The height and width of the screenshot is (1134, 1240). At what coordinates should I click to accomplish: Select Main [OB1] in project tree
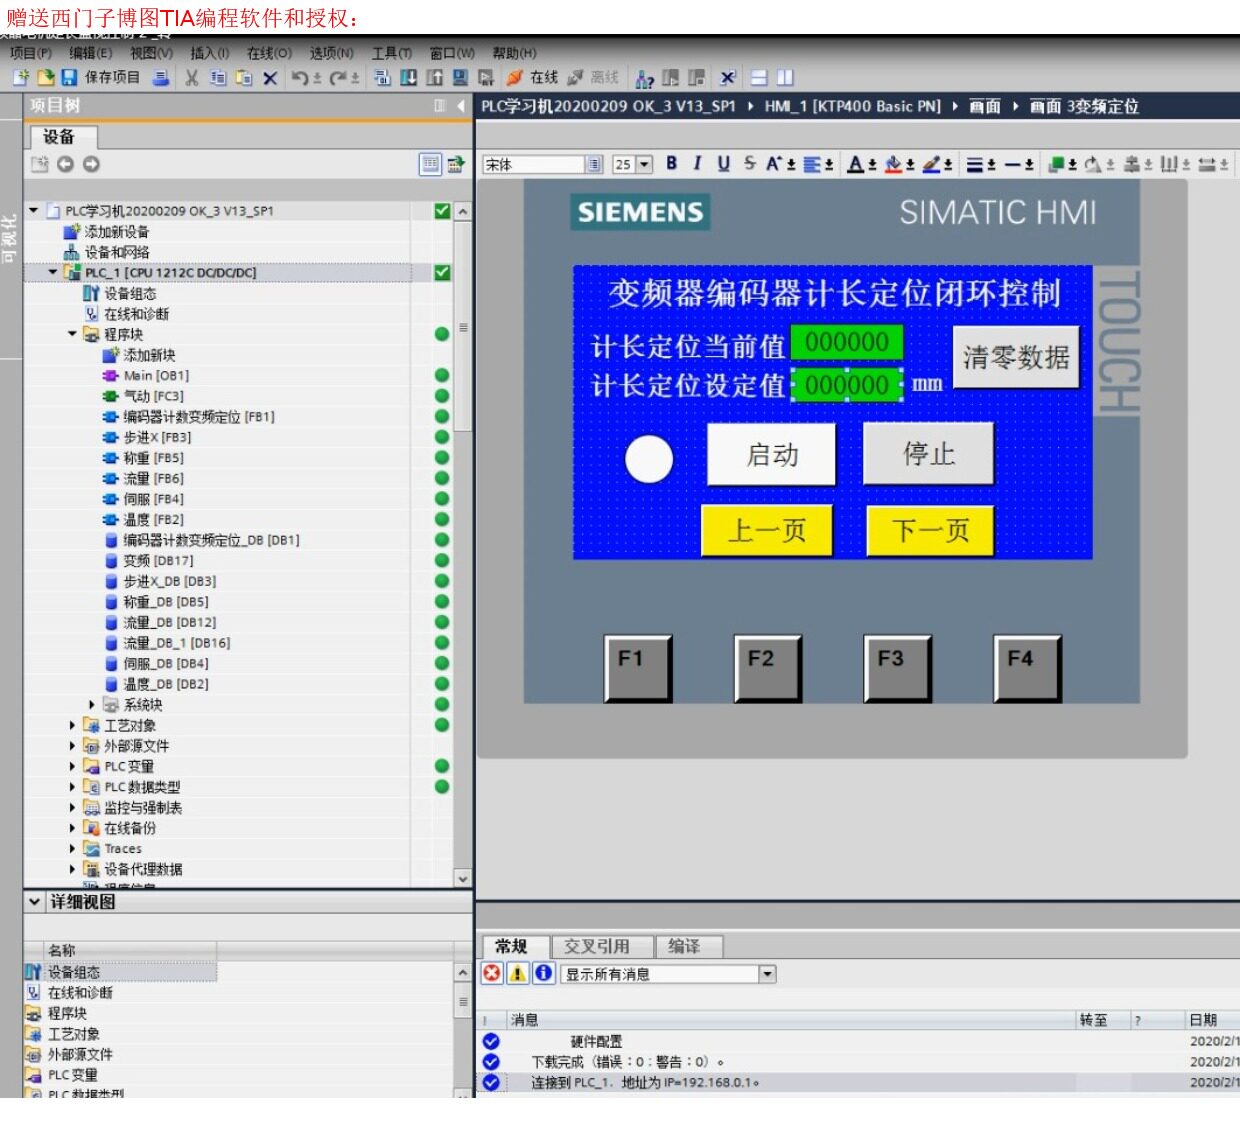pyautogui.click(x=156, y=375)
